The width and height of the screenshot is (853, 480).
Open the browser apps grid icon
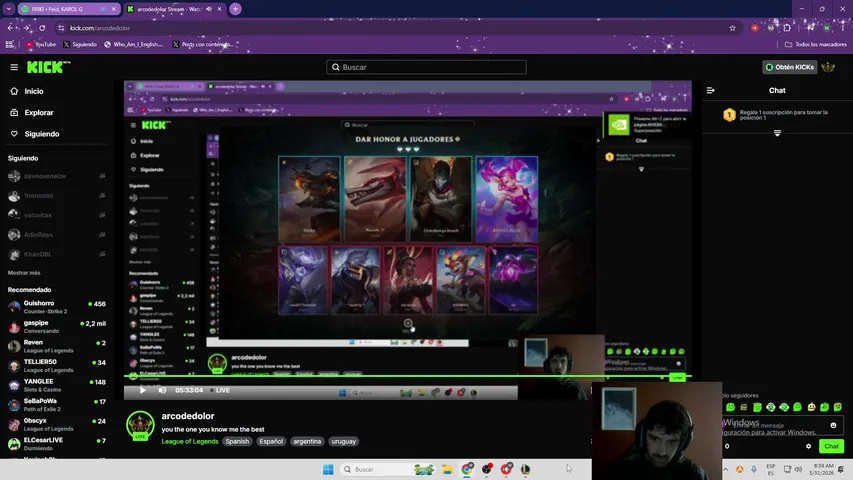(x=10, y=45)
